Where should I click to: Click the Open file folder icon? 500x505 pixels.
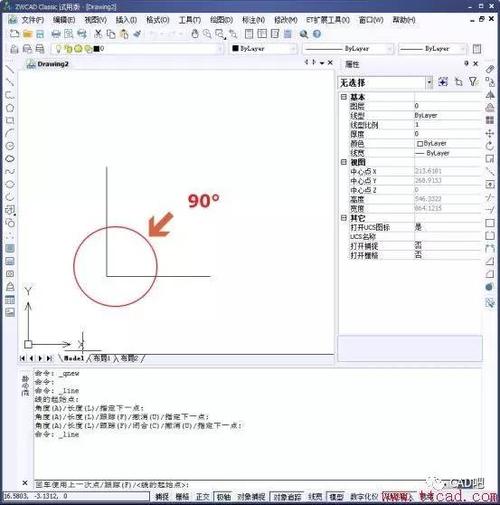pyautogui.click(x=27, y=34)
